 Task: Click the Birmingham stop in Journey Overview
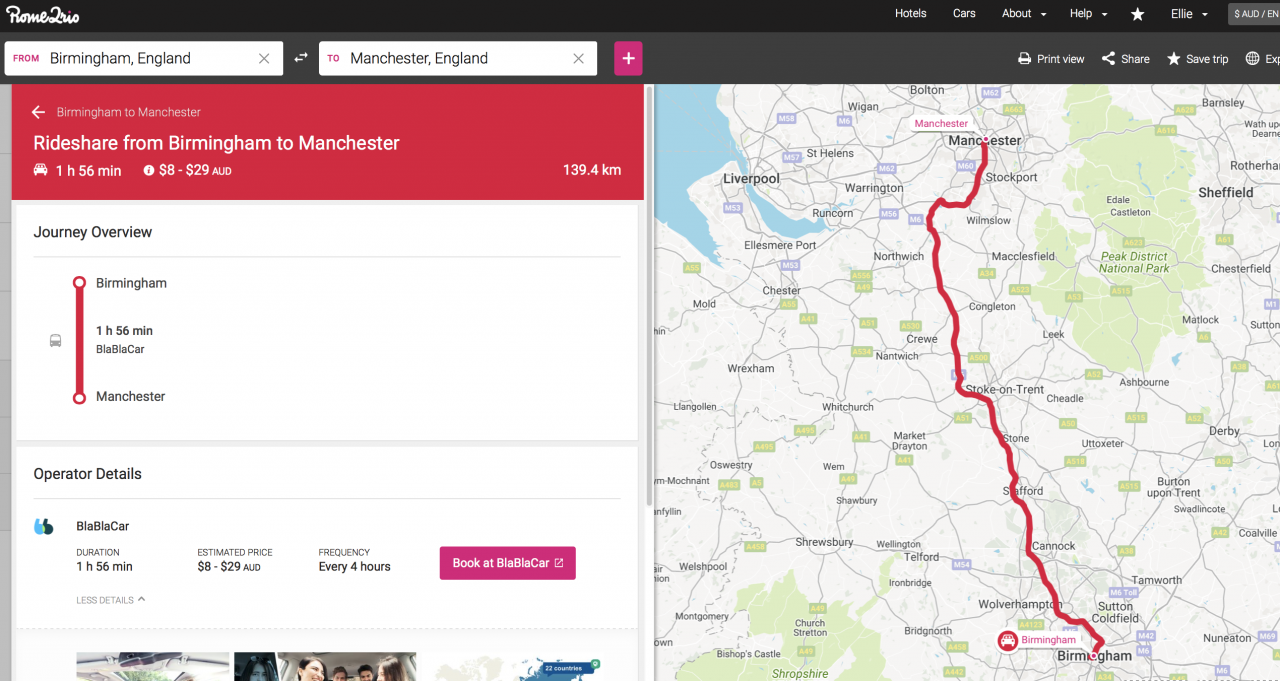pyautogui.click(x=131, y=283)
